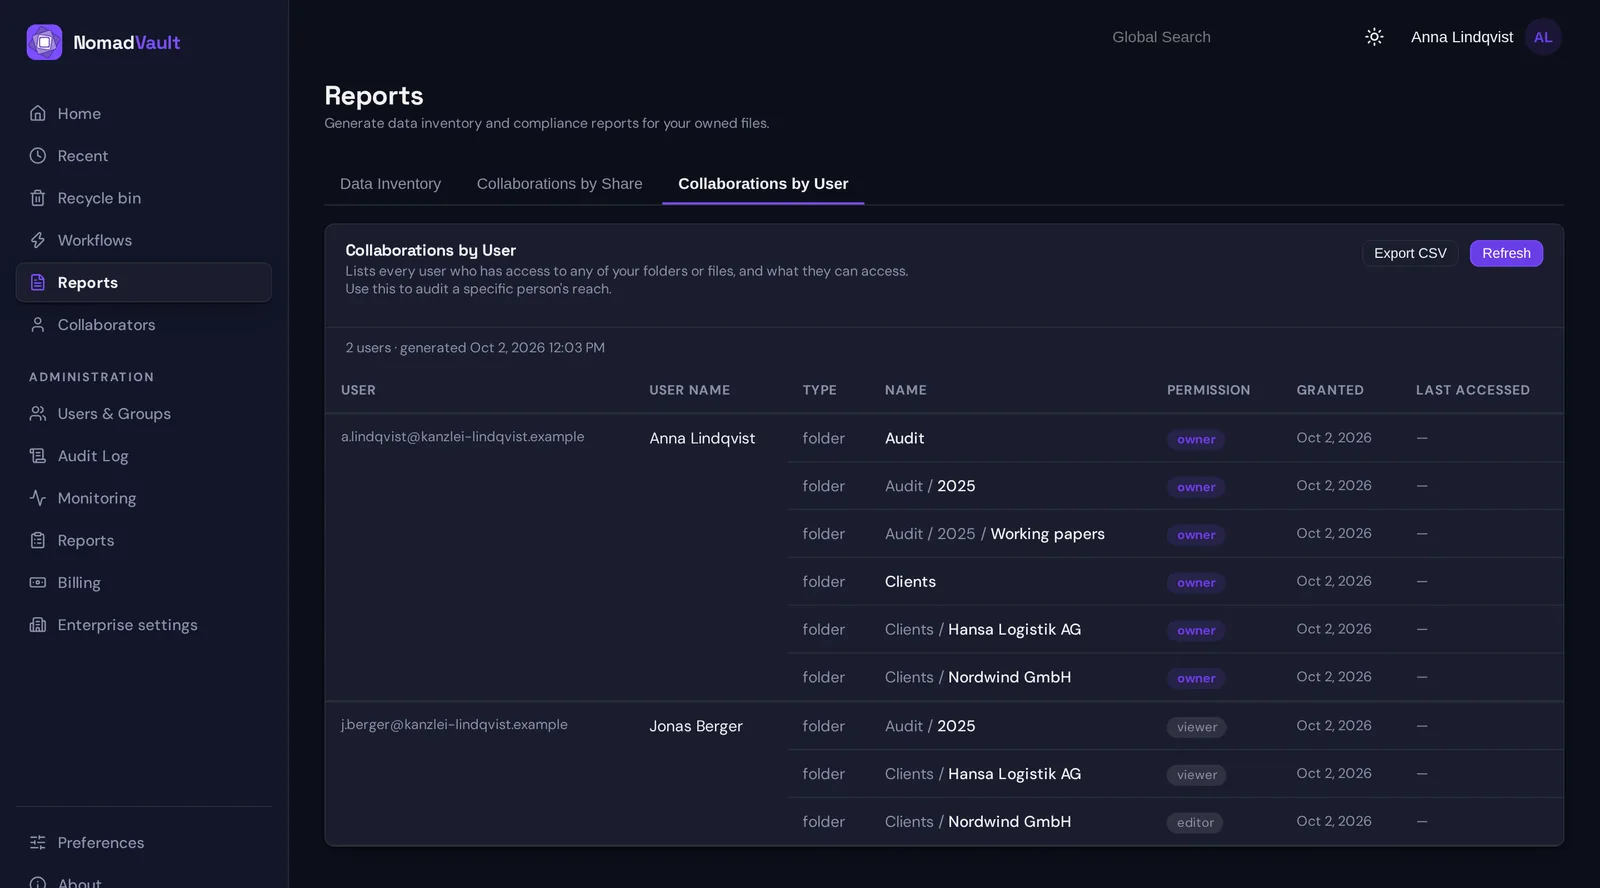Open the AL user avatar menu
This screenshot has height=888, width=1600.
pyautogui.click(x=1543, y=37)
